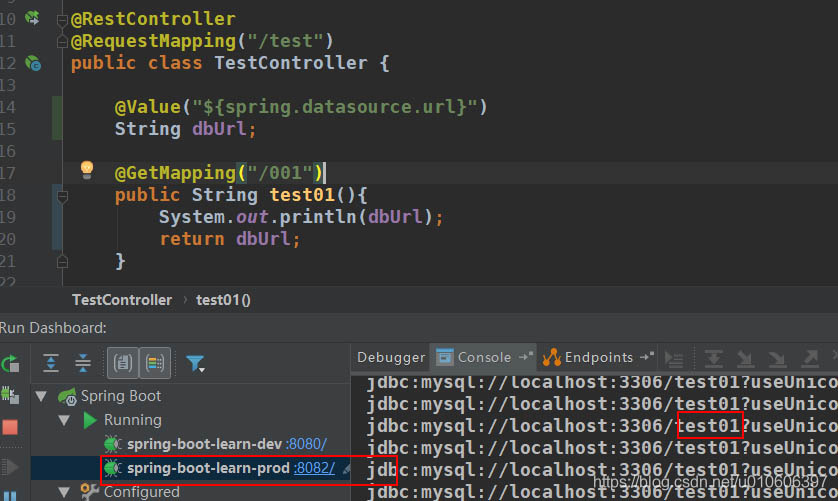Open the :8082/ link for spring-boot-learn-prod
The height and width of the screenshot is (501, 838).
pos(314,468)
